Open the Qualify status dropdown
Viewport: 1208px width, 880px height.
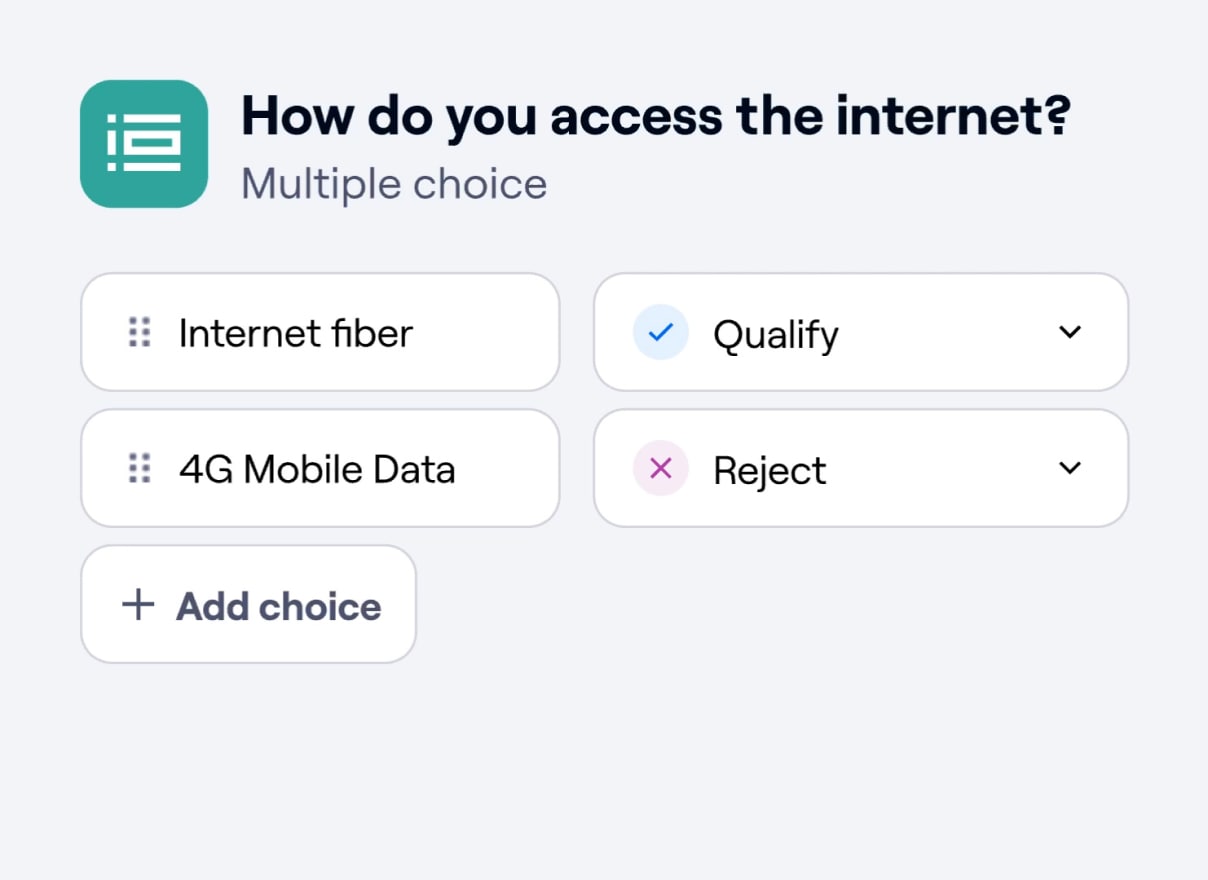coord(860,332)
